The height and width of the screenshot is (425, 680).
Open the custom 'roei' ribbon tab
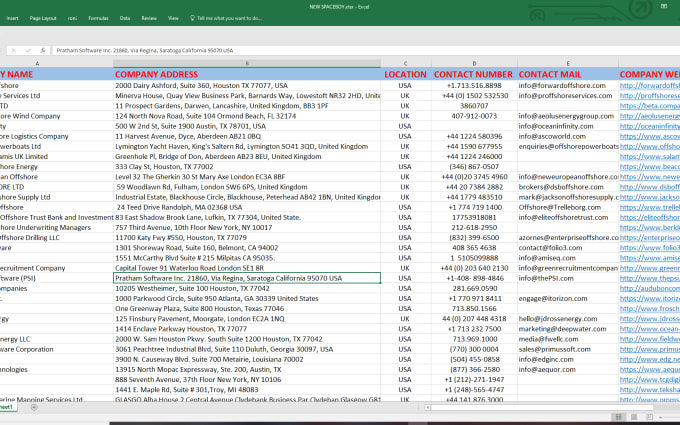(72, 18)
